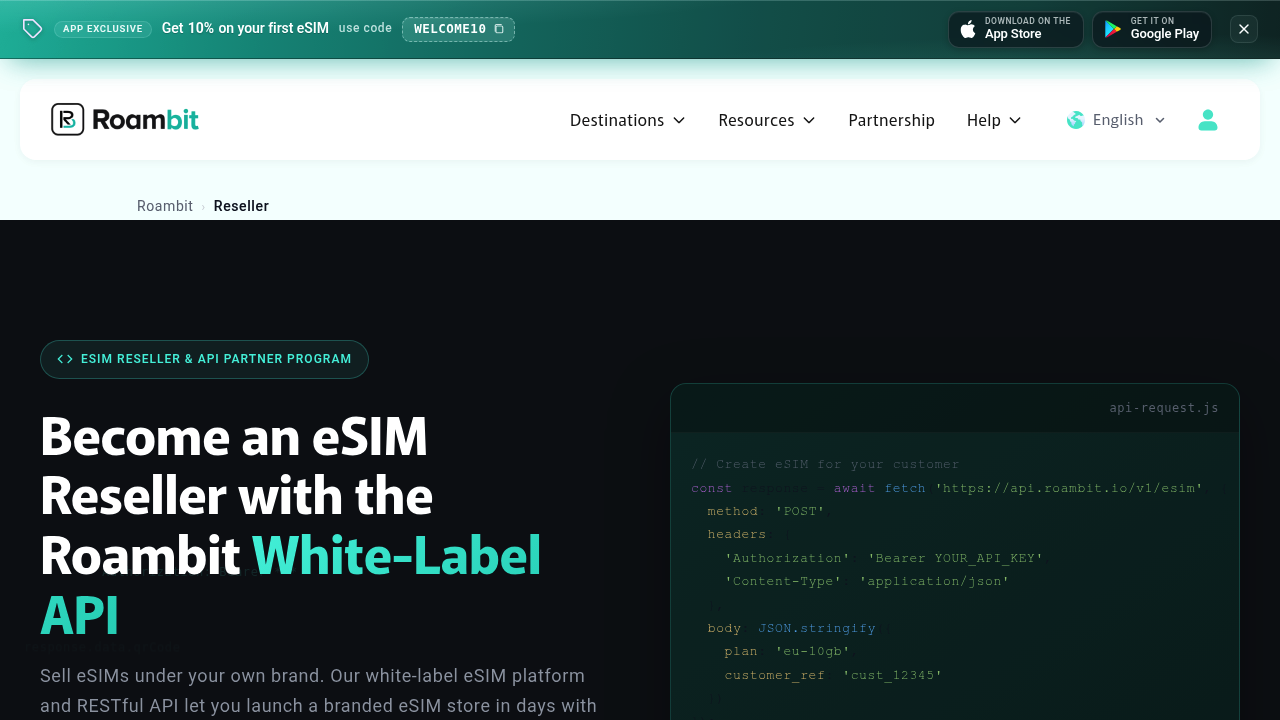
Task: Click the 'cust_12345' value in code
Action: click(x=892, y=675)
